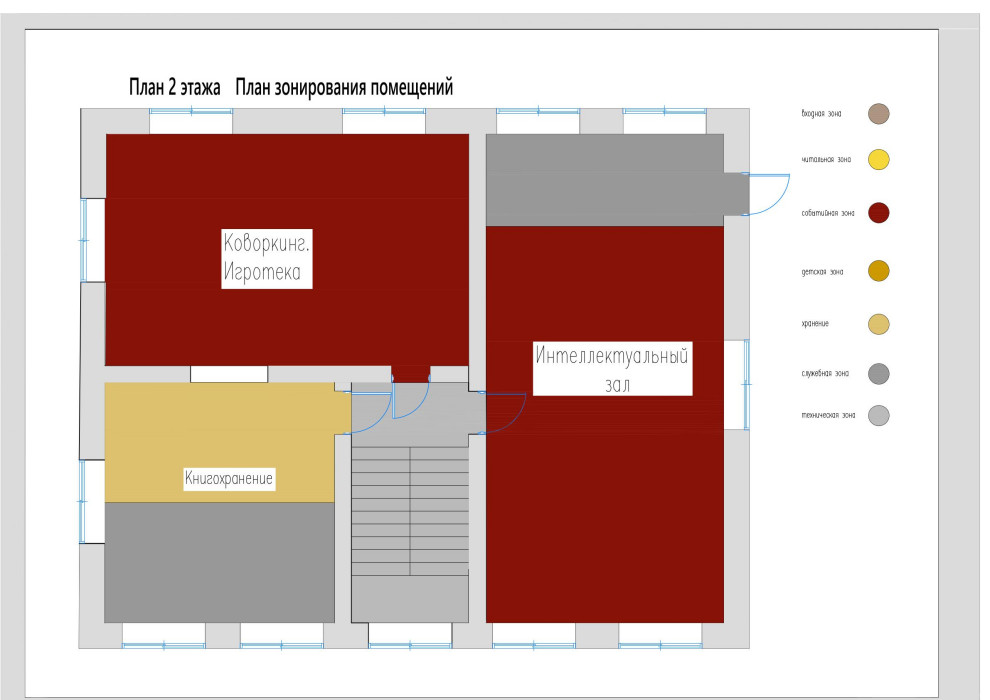Select the Интеллектуальный зал room label
Viewport: 990px width, 700px height.
611,369
